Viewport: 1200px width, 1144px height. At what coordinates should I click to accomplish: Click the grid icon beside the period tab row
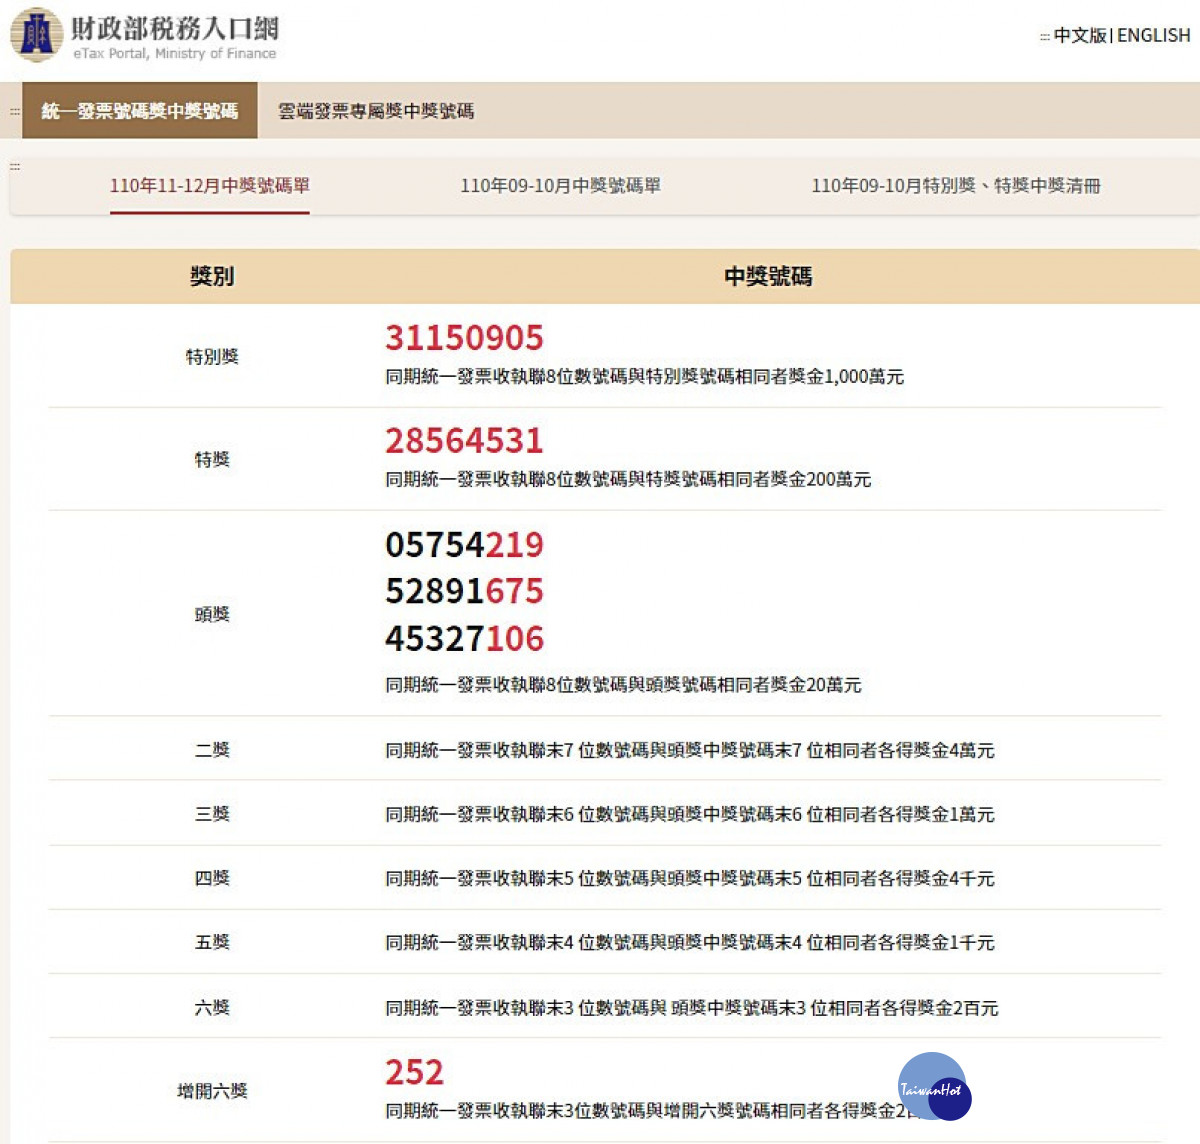pyautogui.click(x=14, y=168)
